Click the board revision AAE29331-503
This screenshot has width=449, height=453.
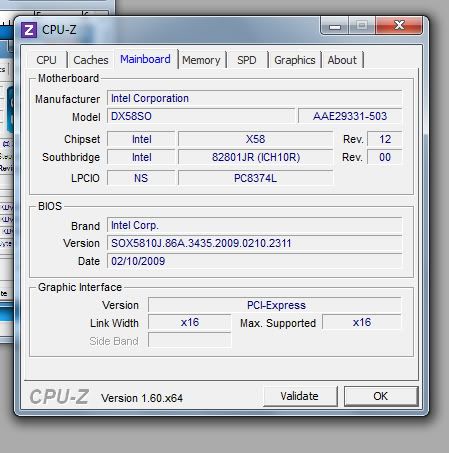(350, 116)
